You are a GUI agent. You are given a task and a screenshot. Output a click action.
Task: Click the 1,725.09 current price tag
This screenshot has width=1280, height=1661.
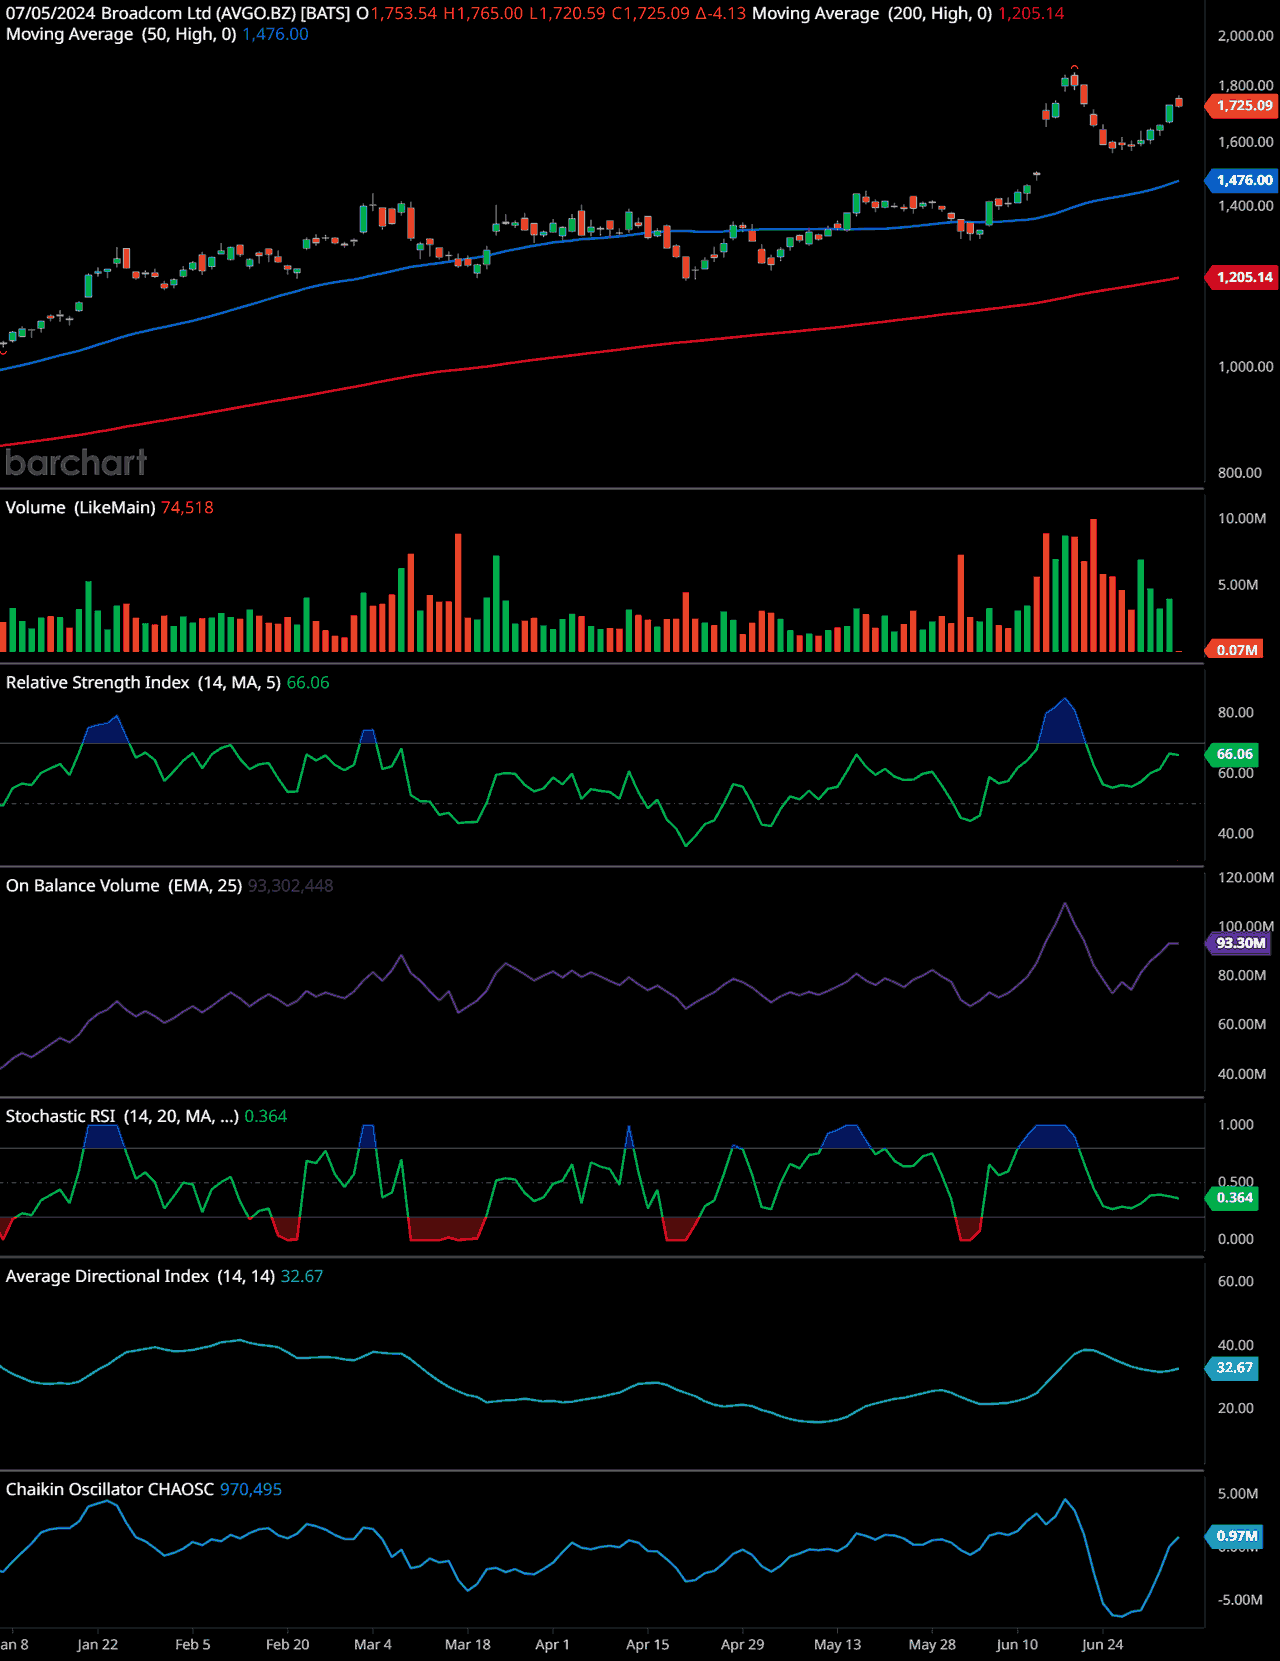click(x=1243, y=105)
